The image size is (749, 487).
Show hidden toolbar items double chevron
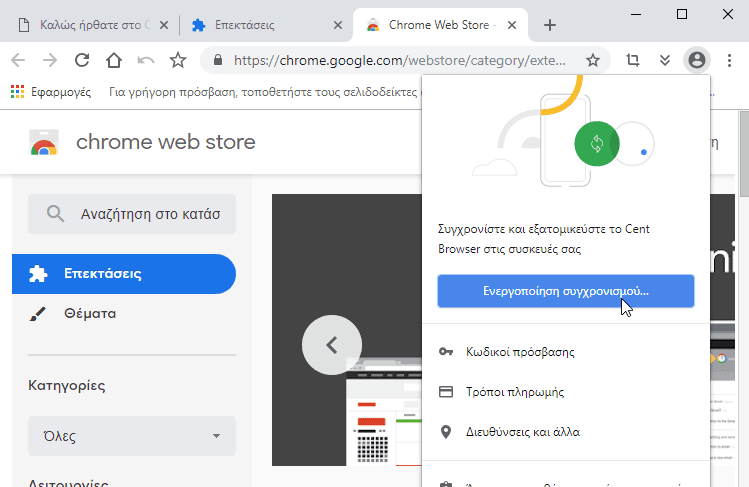(664, 60)
